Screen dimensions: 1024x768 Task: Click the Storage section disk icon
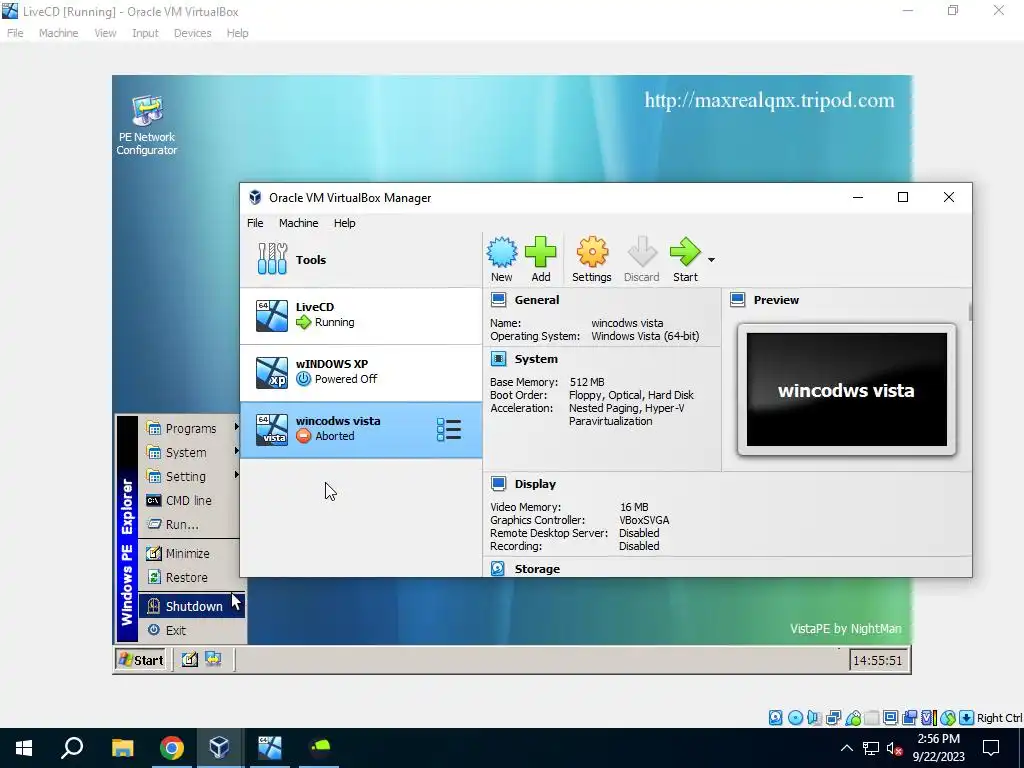498,569
